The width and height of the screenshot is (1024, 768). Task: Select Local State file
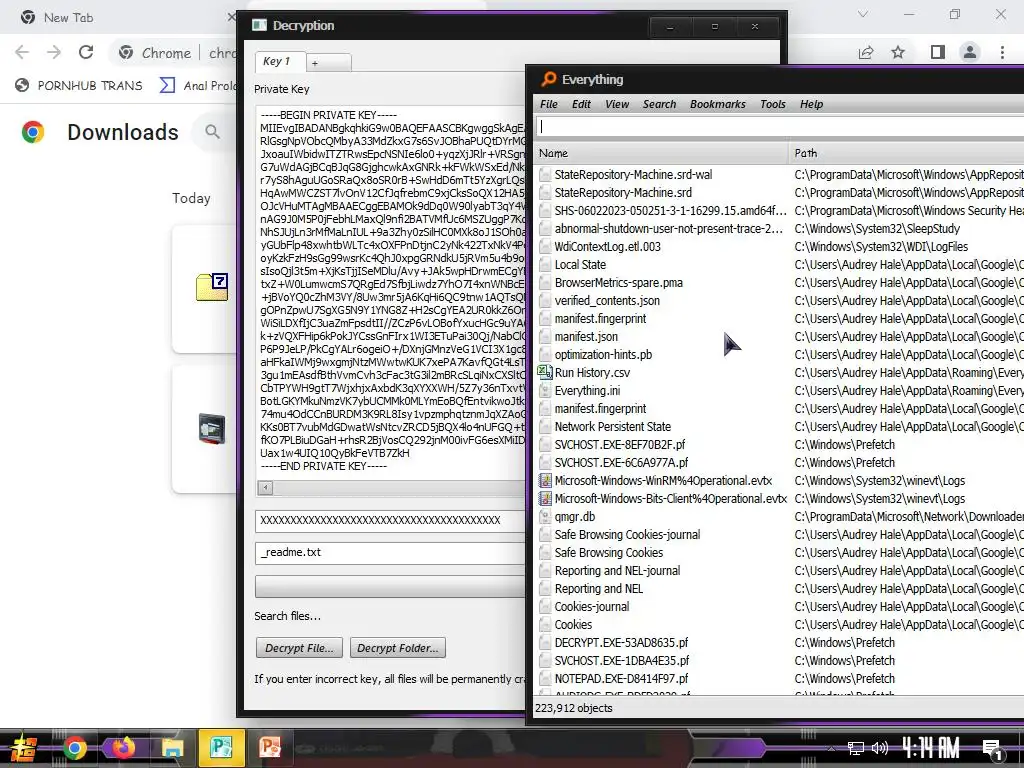click(x=580, y=264)
